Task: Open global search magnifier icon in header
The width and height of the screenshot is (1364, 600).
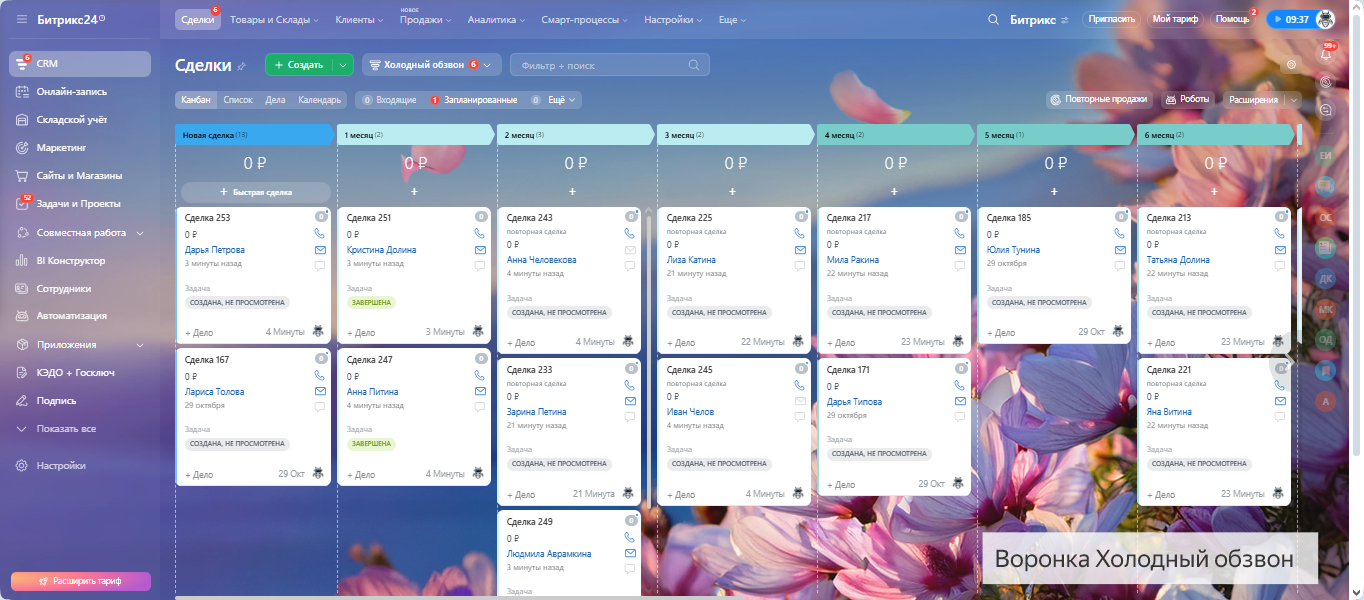Action: (x=993, y=19)
